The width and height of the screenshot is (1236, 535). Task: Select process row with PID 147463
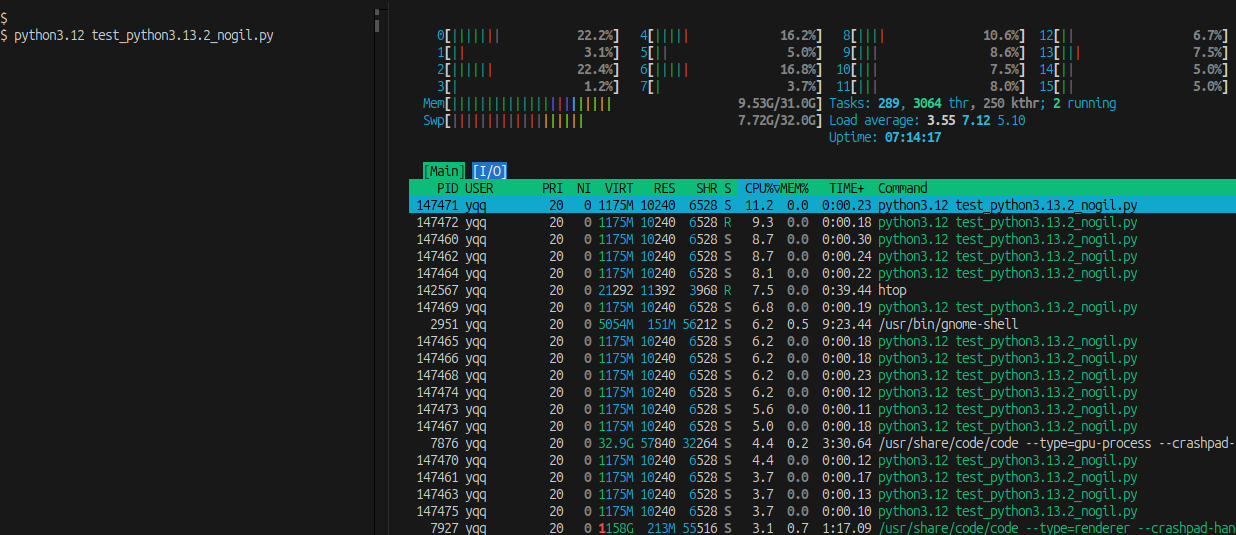(822, 494)
